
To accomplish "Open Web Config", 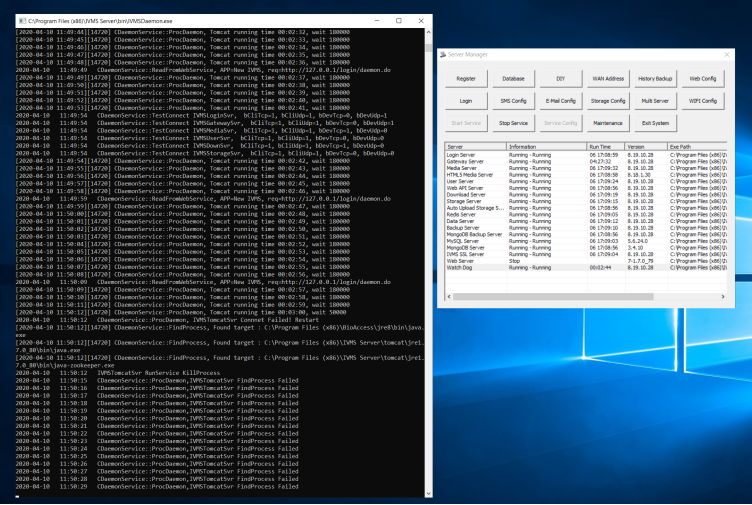I will coord(703,79).
